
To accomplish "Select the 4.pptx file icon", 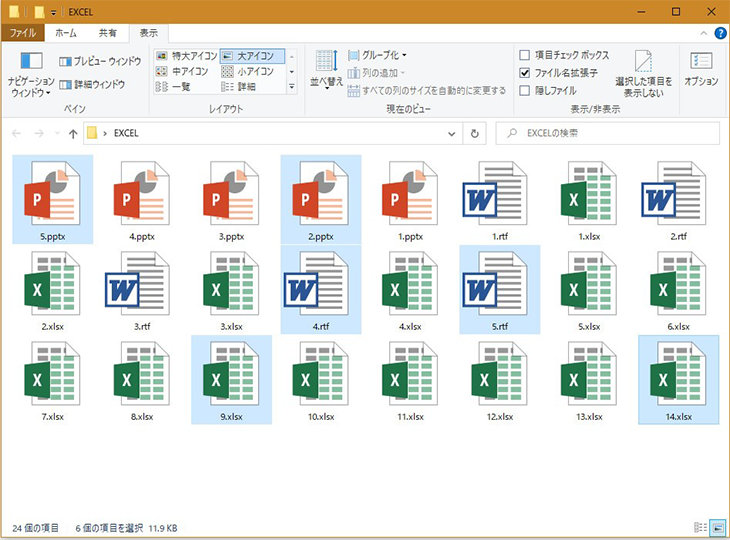I will point(142,193).
